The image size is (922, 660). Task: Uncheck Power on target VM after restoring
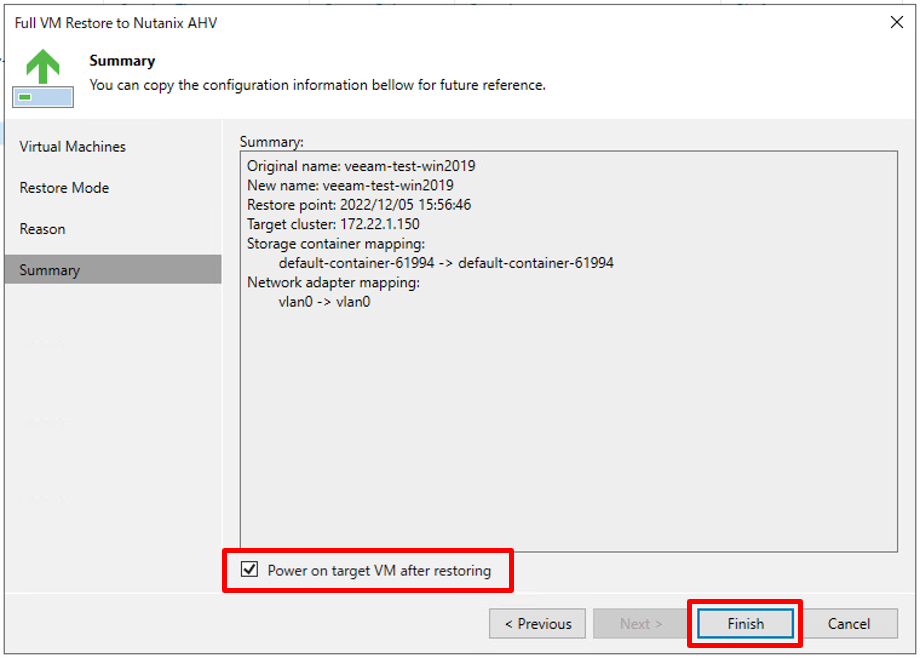[x=249, y=569]
